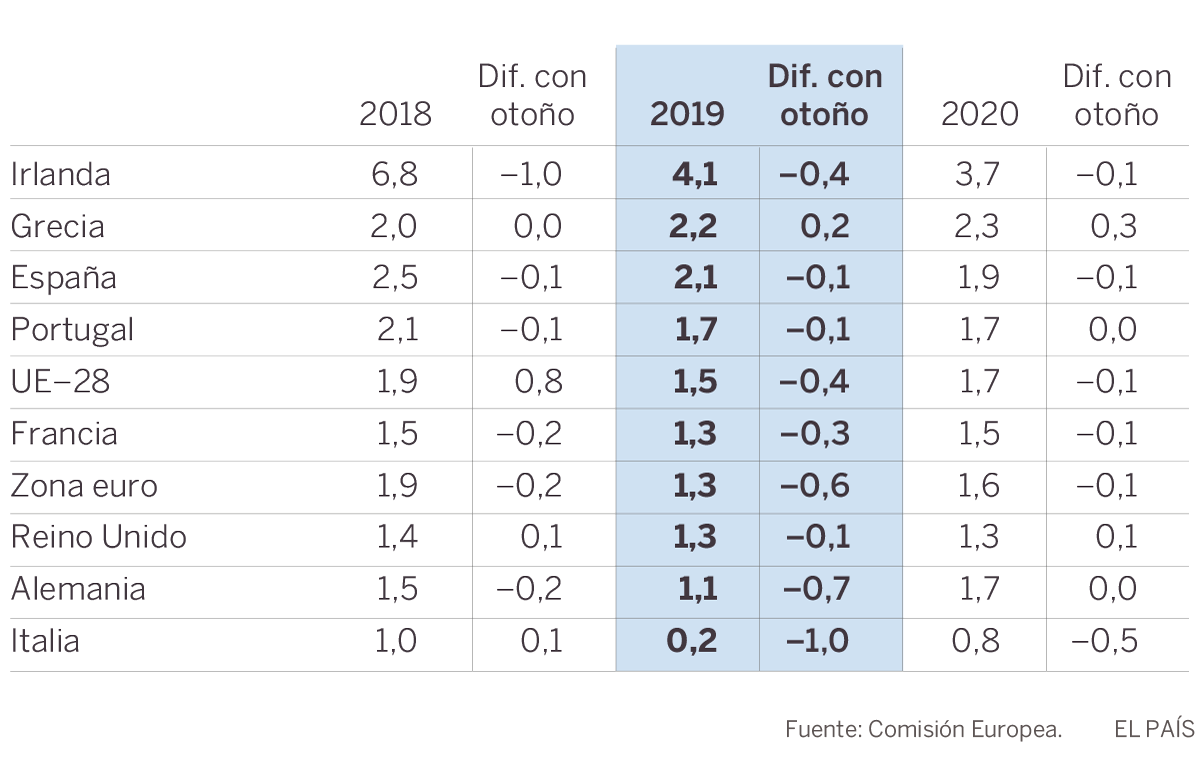
Task: Select the Reino Unido row label
Action: click(98, 538)
